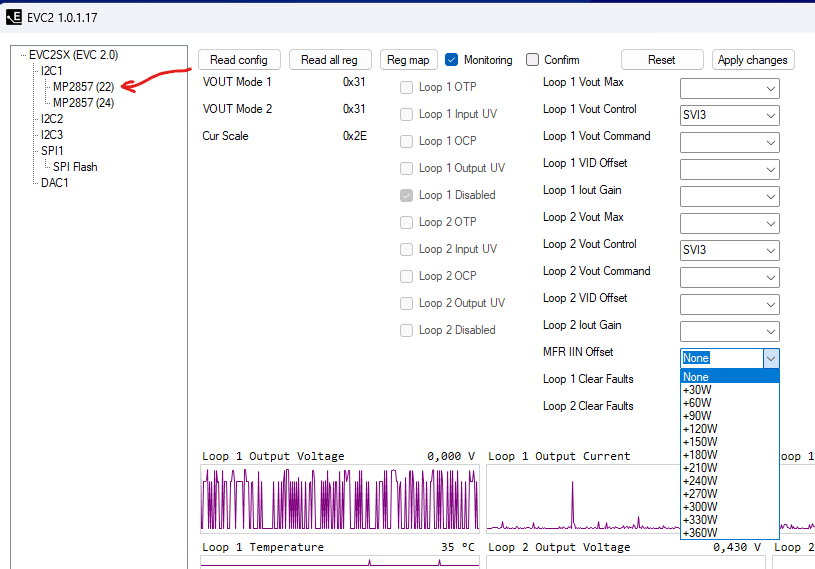Open the Reg map
This screenshot has height=569, width=815.
pyautogui.click(x=409, y=60)
